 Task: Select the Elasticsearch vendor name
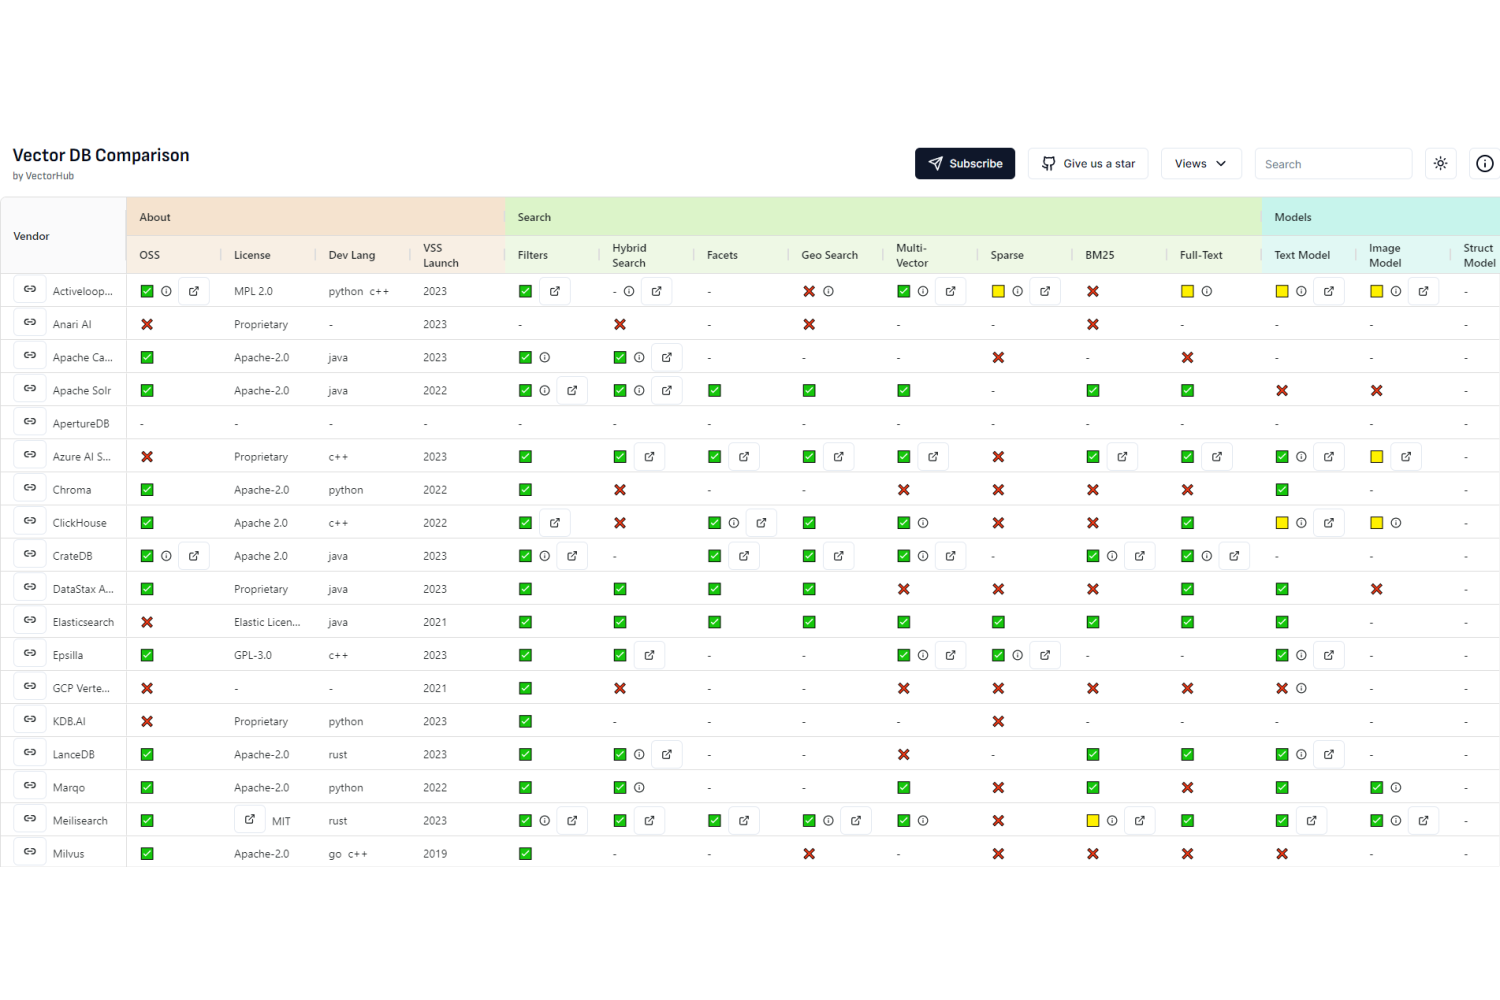(x=83, y=622)
